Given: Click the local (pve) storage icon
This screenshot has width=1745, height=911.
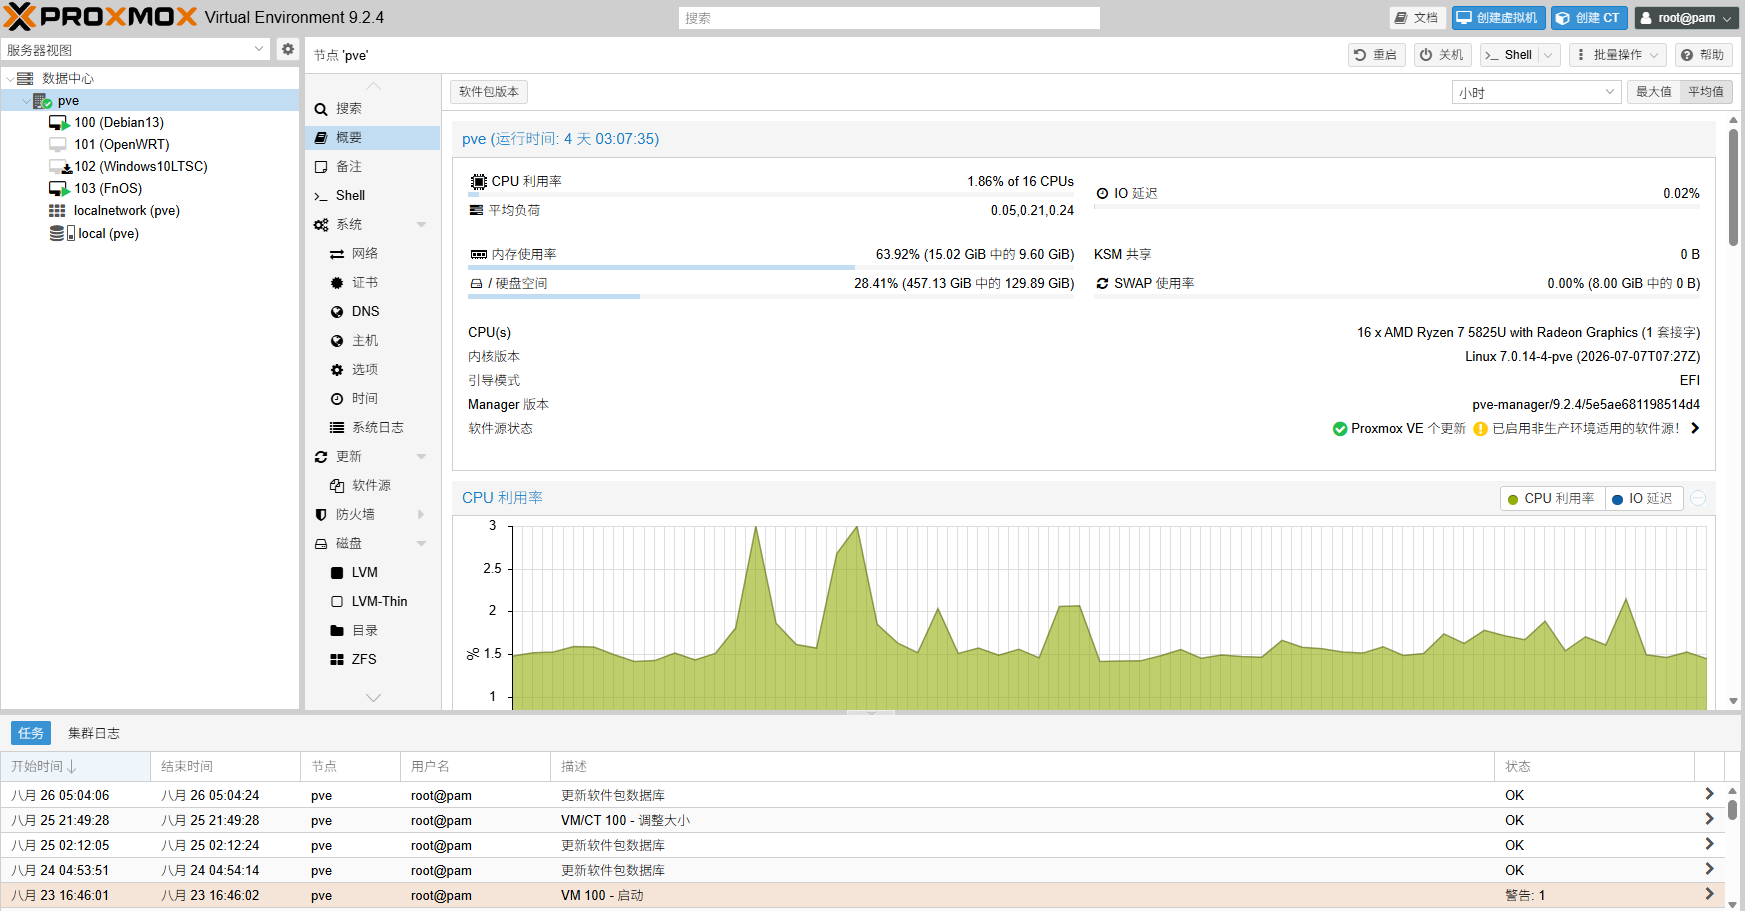Looking at the screenshot, I should tap(62, 233).
